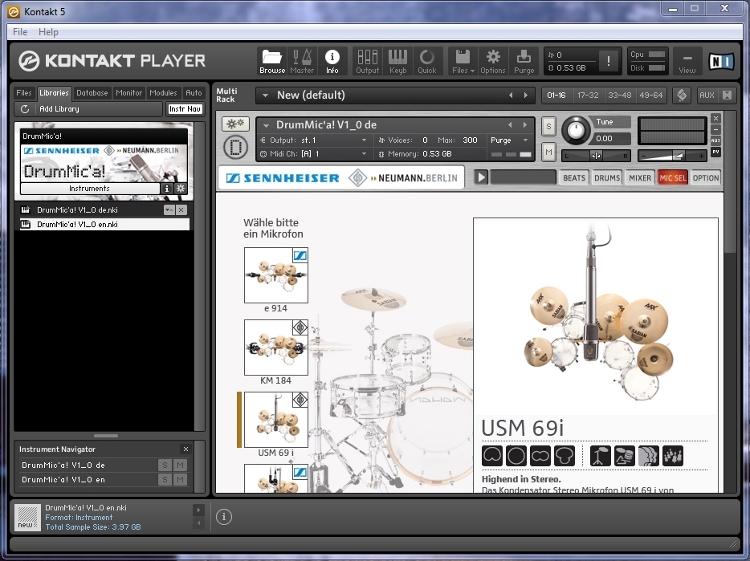Click the Native Instruments NI logo
Viewport: 750px width, 561px height.
pos(721,61)
